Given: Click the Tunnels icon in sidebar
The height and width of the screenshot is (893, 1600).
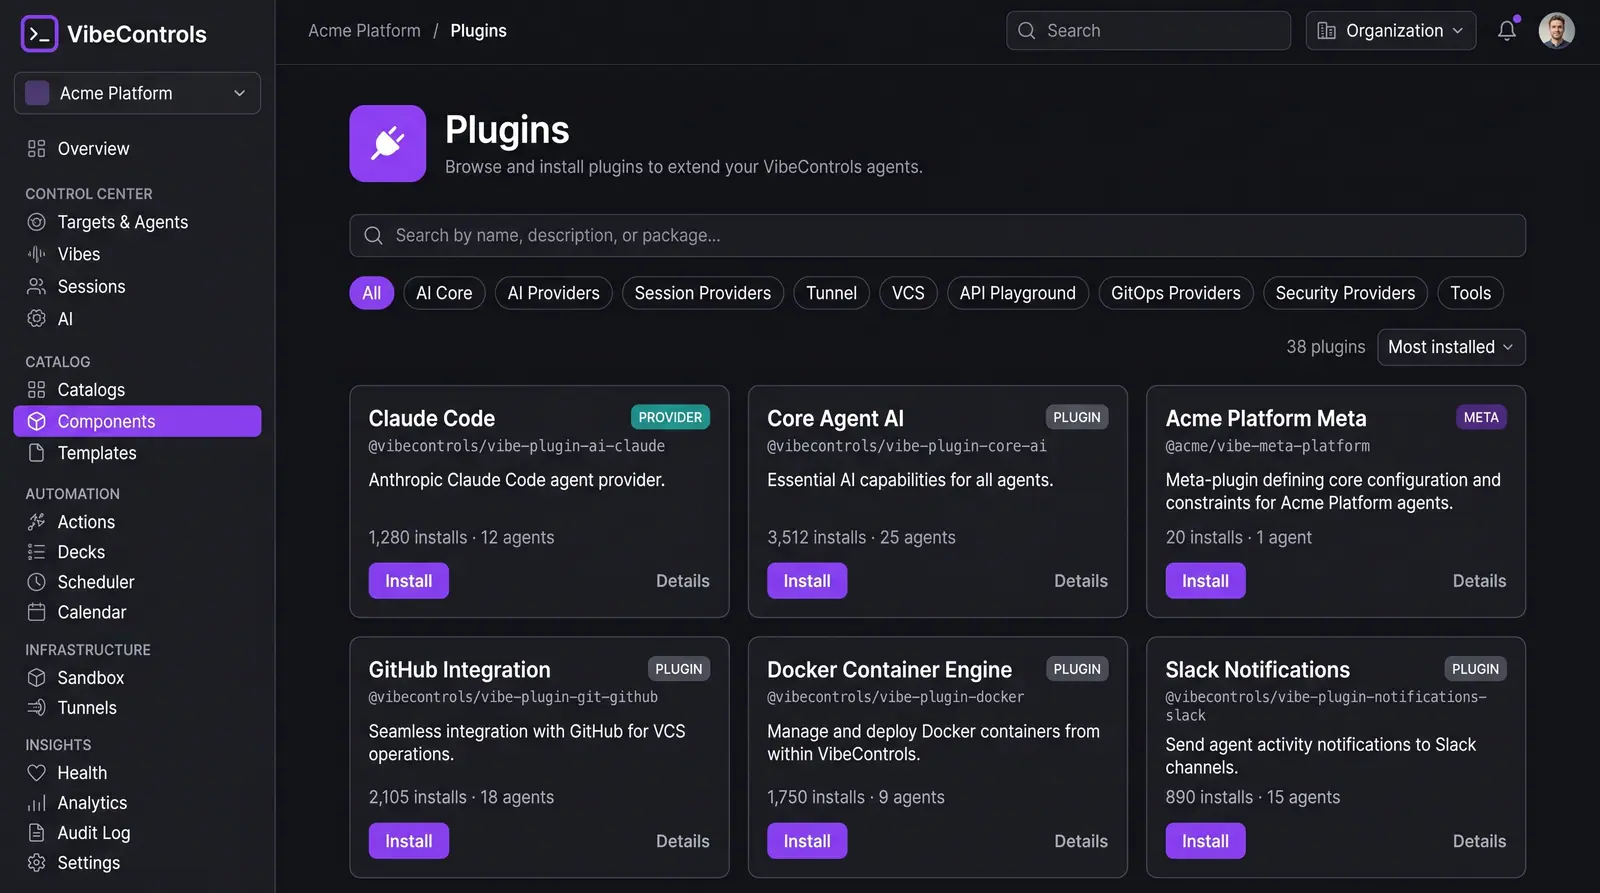Looking at the screenshot, I should pyautogui.click(x=37, y=708).
